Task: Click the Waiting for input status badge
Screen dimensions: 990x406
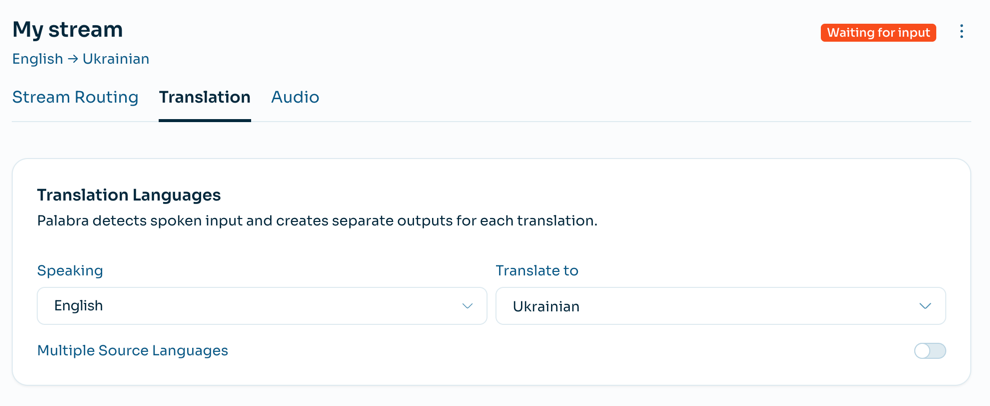Action: (x=878, y=33)
